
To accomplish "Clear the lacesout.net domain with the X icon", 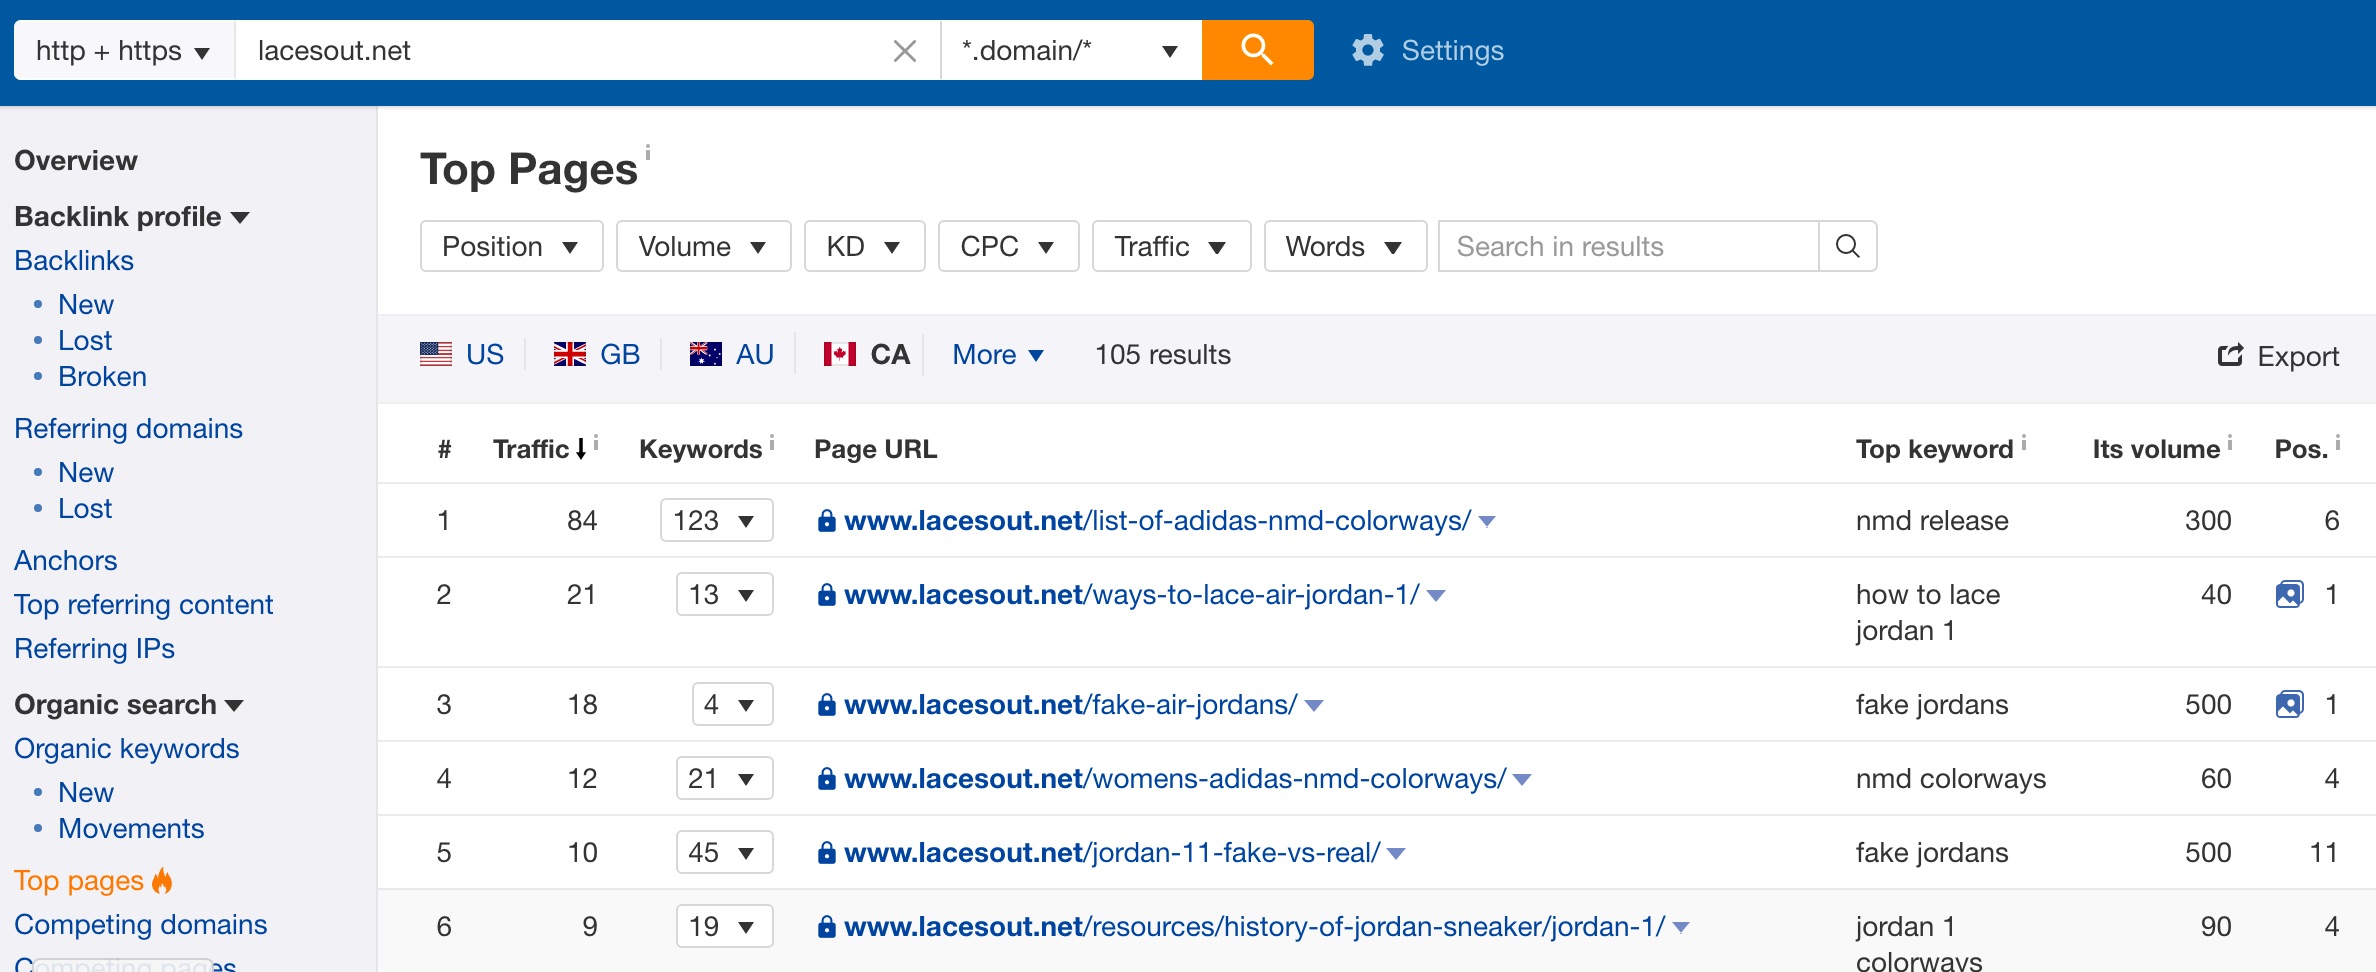I will point(905,51).
